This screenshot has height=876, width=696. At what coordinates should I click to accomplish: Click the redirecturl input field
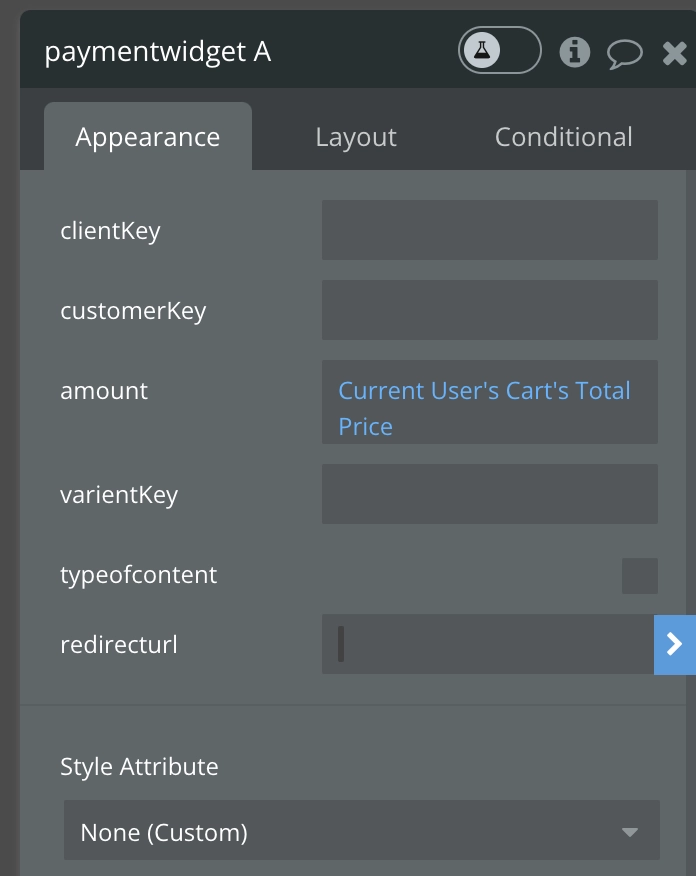(489, 644)
